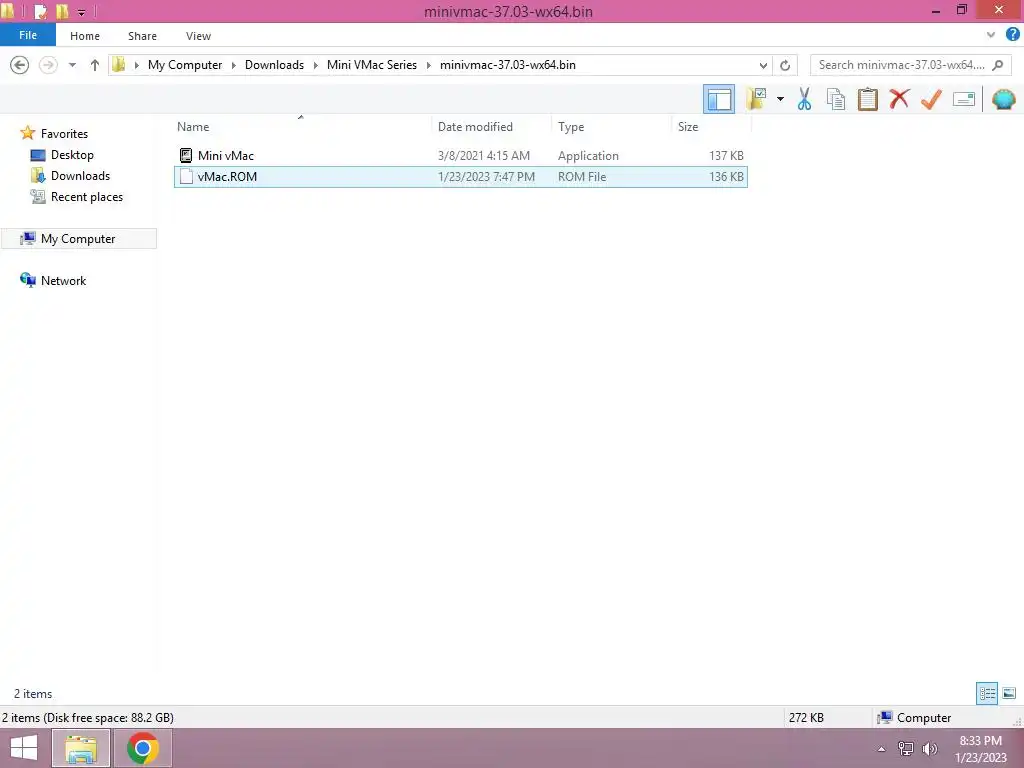This screenshot has height=768, width=1024.
Task: Open Recent places in navigation pane
Action: (87, 197)
